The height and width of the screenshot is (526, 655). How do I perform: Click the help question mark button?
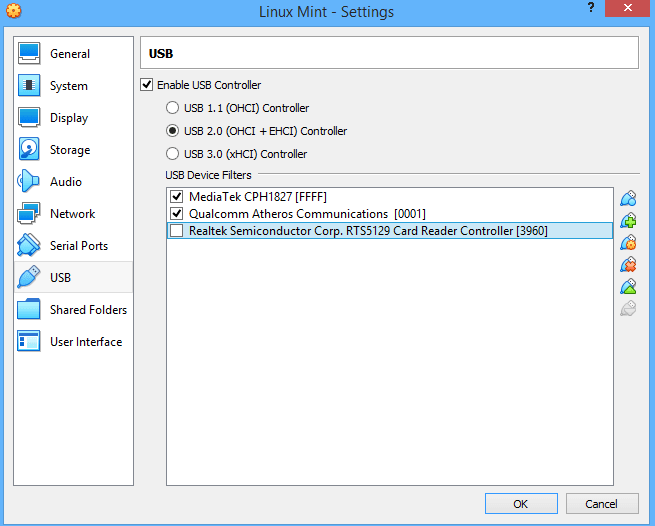pyautogui.click(x=591, y=8)
